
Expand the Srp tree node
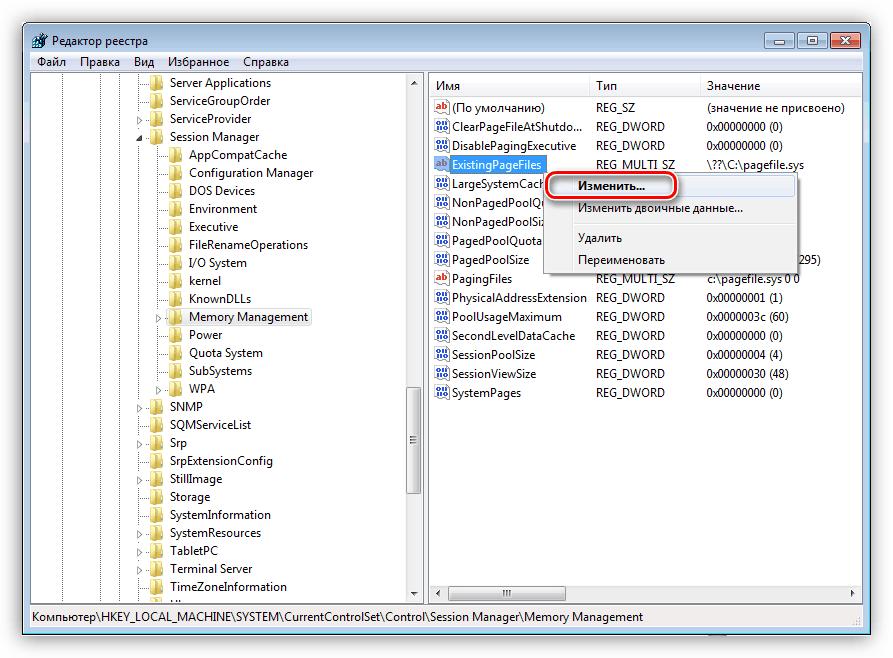pyautogui.click(x=140, y=444)
